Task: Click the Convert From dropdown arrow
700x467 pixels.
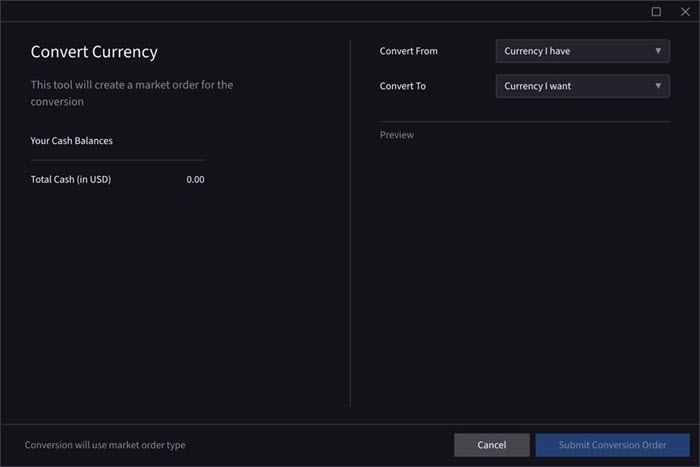Action: coord(658,51)
